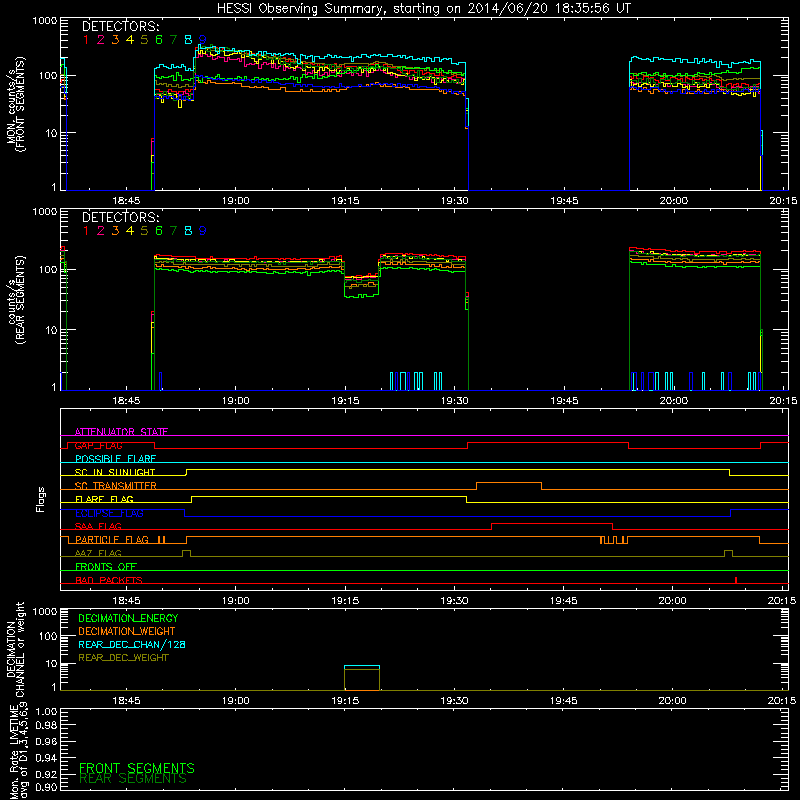Click the 1000 tick label of decimation plot
Viewport: 800px width, 800px height.
[45, 611]
